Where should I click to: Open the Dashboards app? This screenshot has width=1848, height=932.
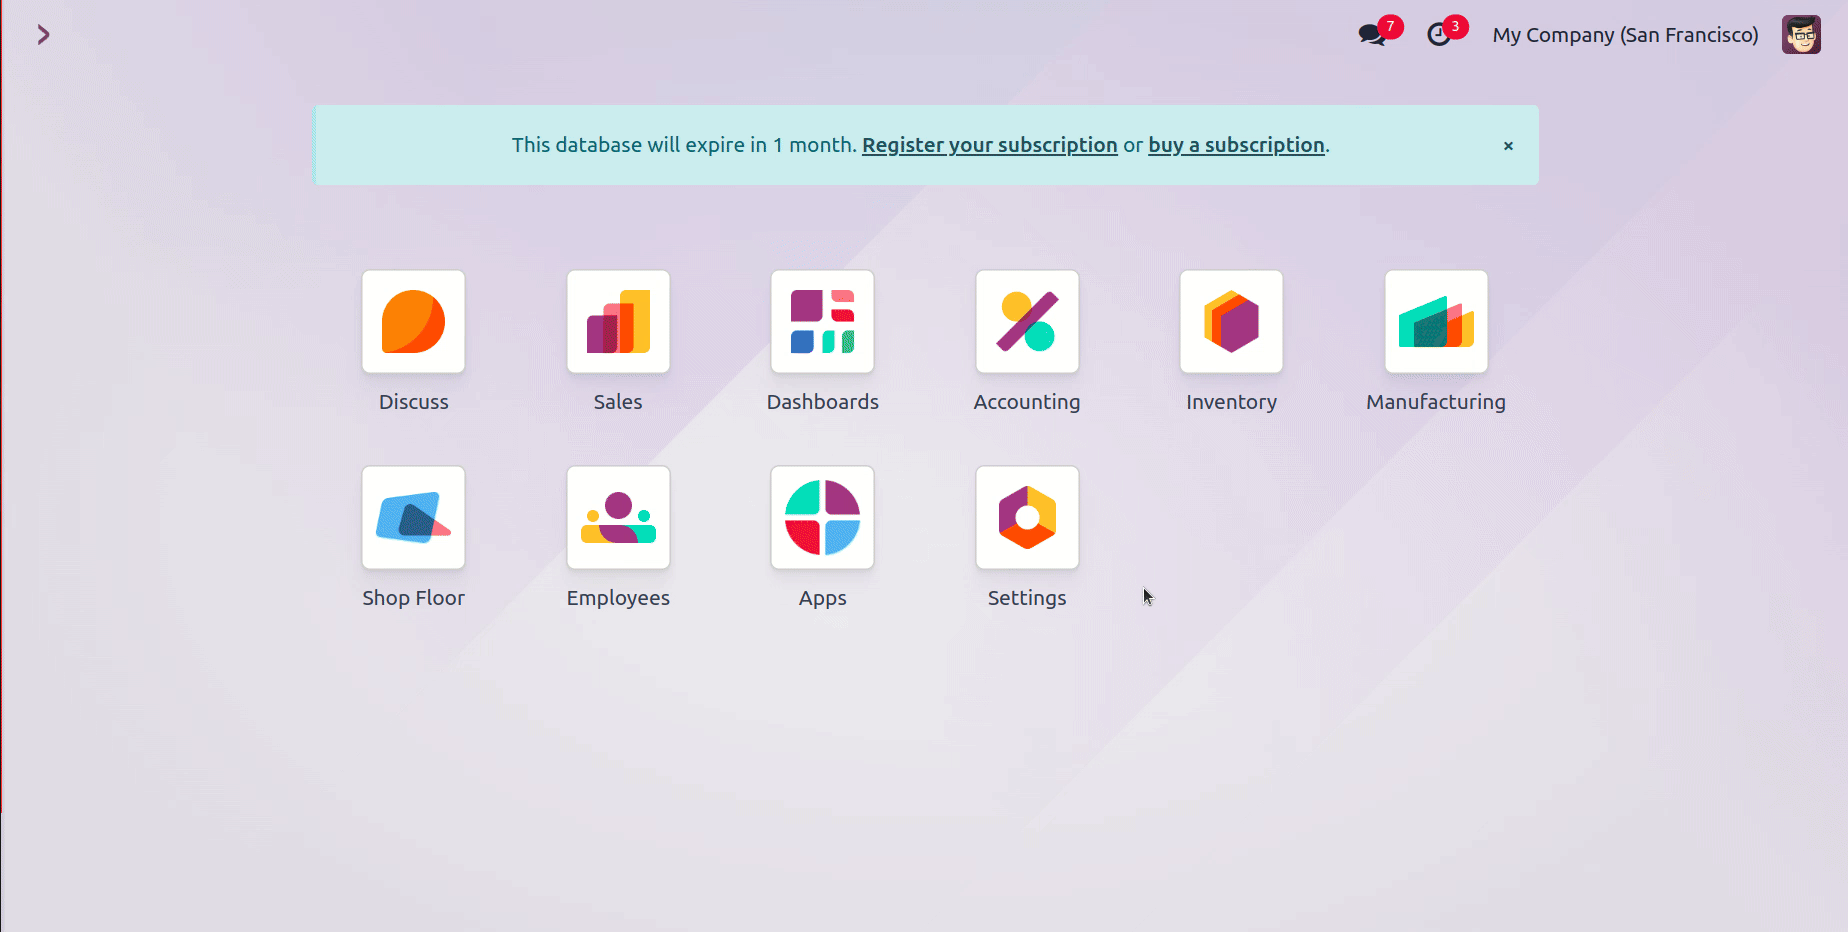822,322
